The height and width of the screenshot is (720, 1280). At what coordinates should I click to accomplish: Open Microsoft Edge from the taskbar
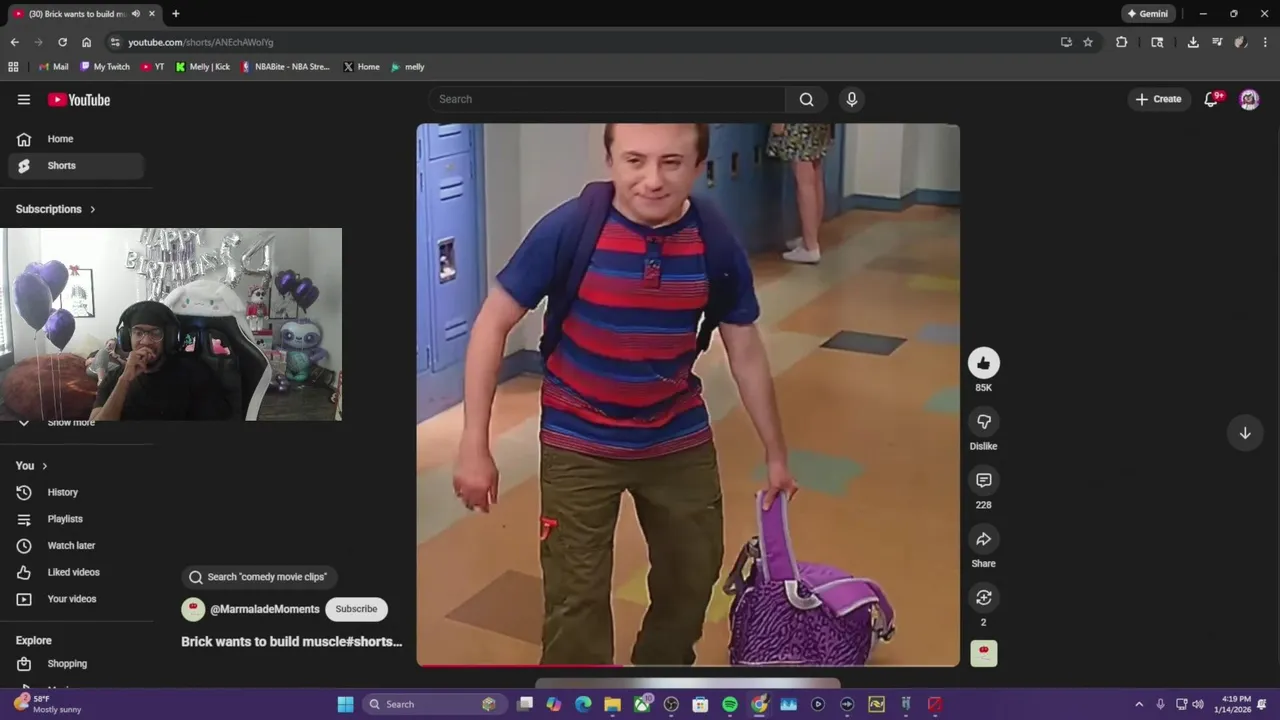click(x=583, y=704)
